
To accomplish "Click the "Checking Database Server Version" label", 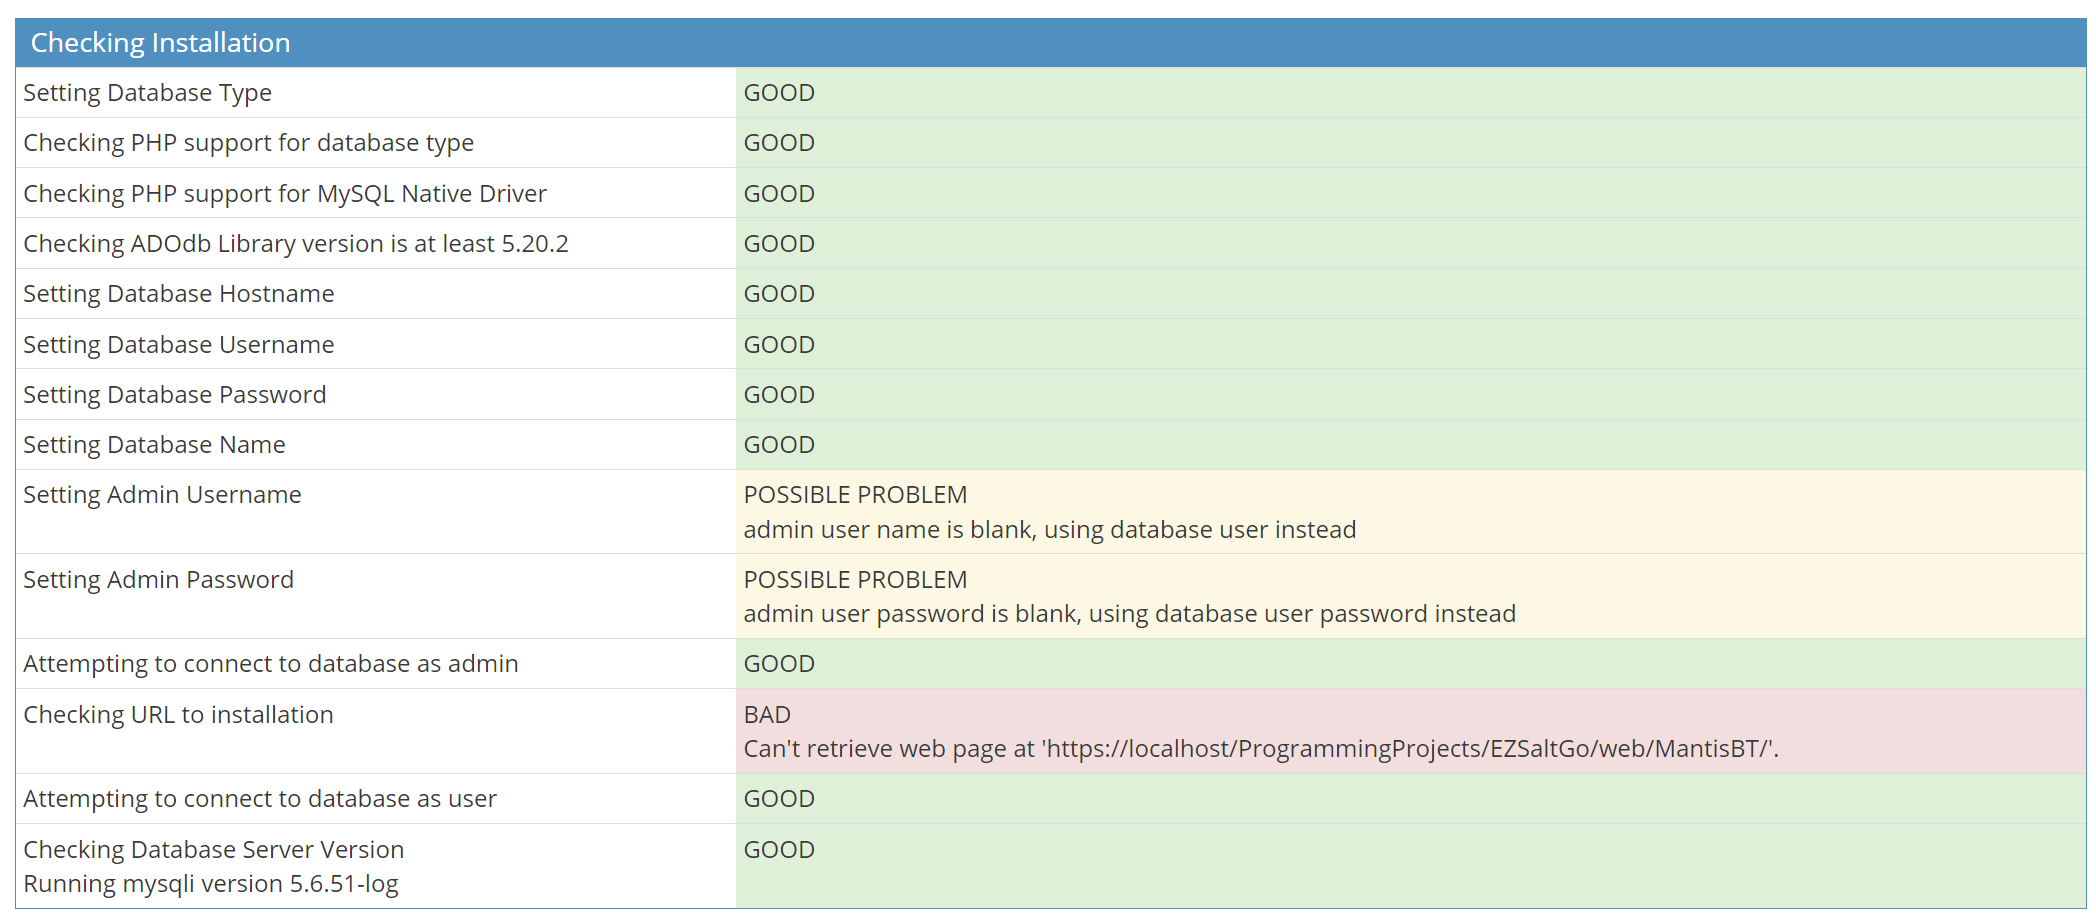I will 213,850.
